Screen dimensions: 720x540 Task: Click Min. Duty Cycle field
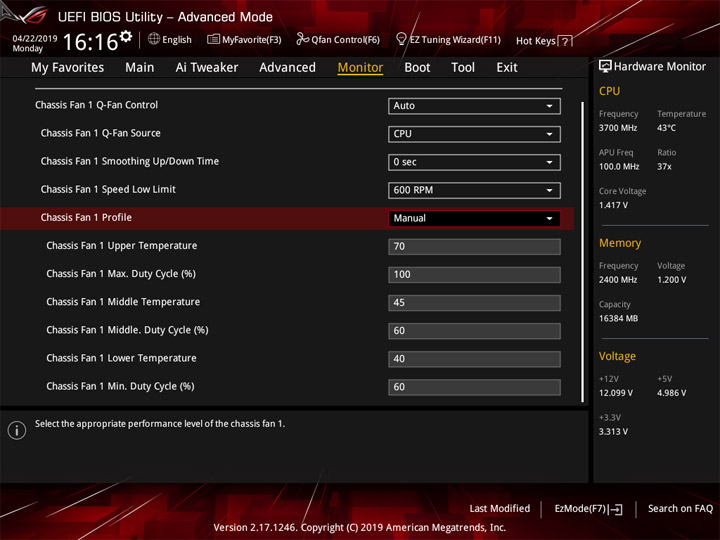(474, 387)
